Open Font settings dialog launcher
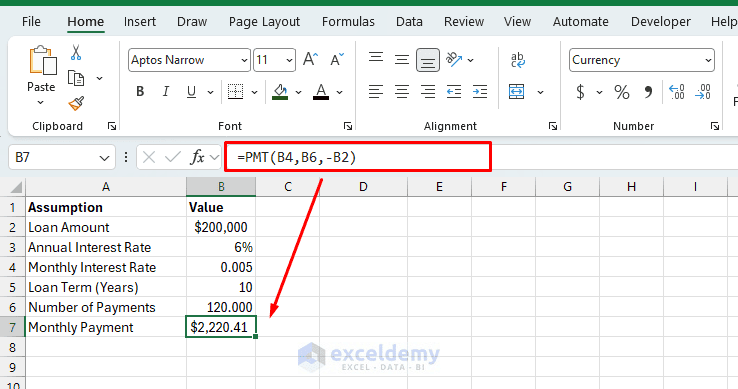 click(348, 126)
